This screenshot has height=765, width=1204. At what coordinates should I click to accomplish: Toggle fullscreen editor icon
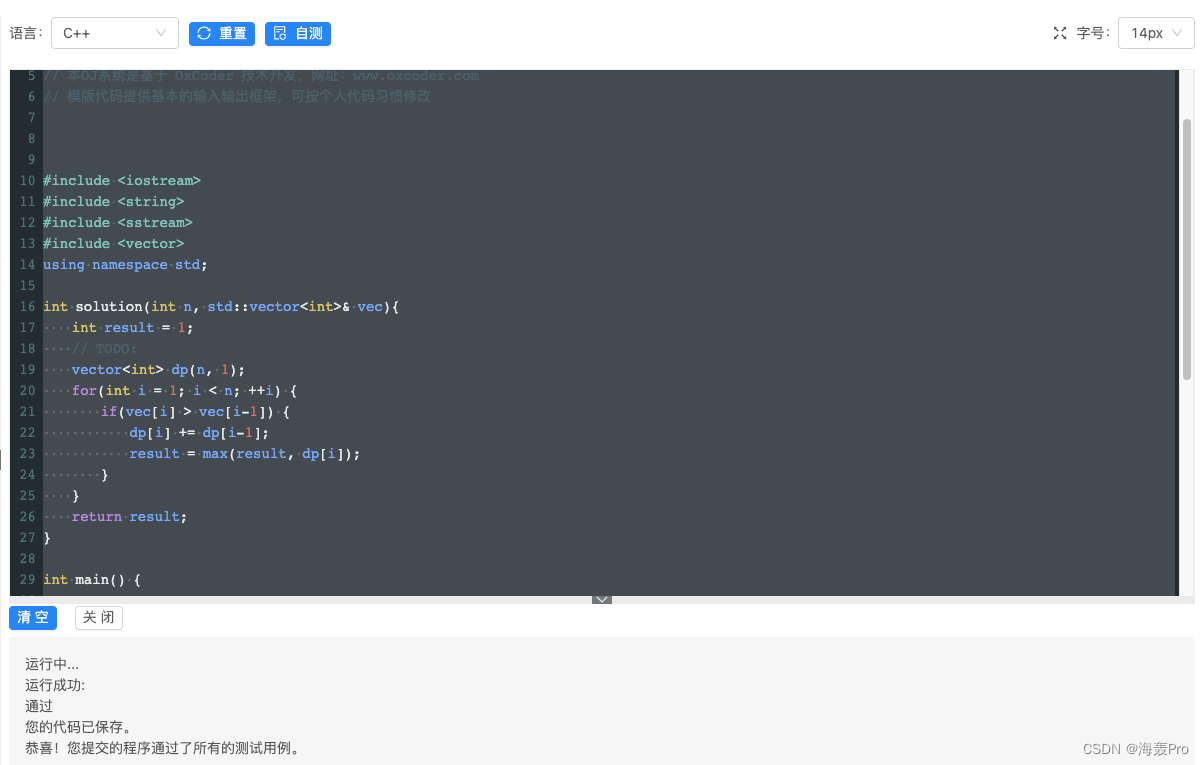(x=1060, y=33)
